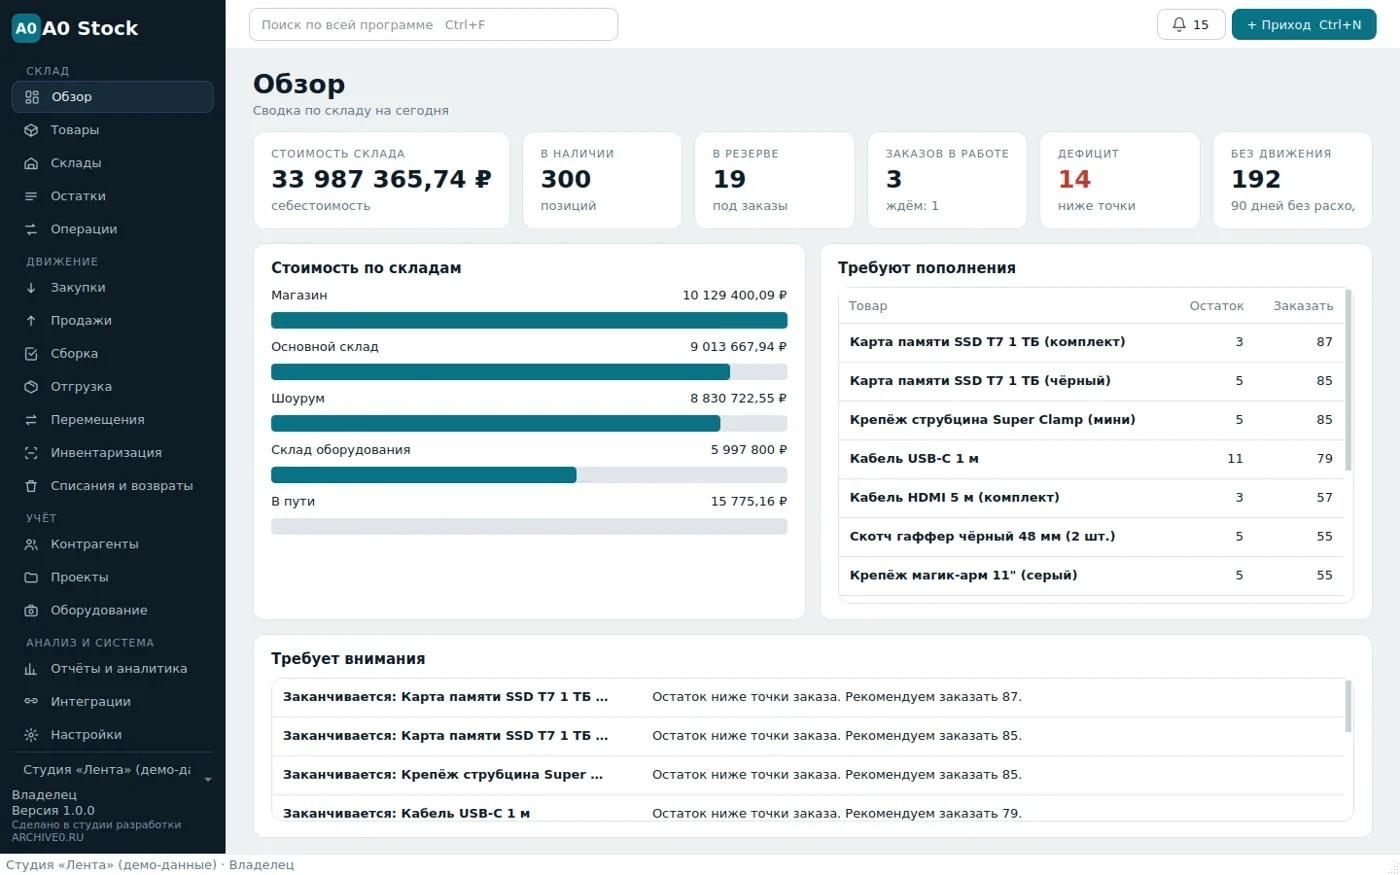Go to the Товары menu item
Viewport: 1400px width, 875px height.
click(75, 130)
